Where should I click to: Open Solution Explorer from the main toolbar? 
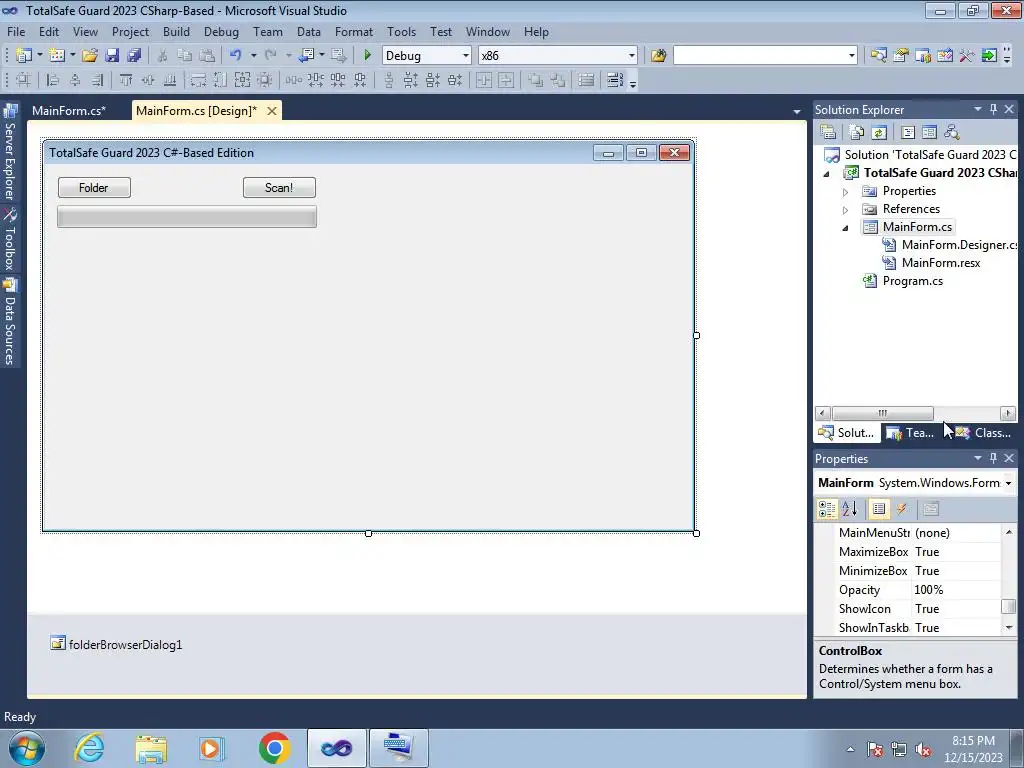(878, 56)
